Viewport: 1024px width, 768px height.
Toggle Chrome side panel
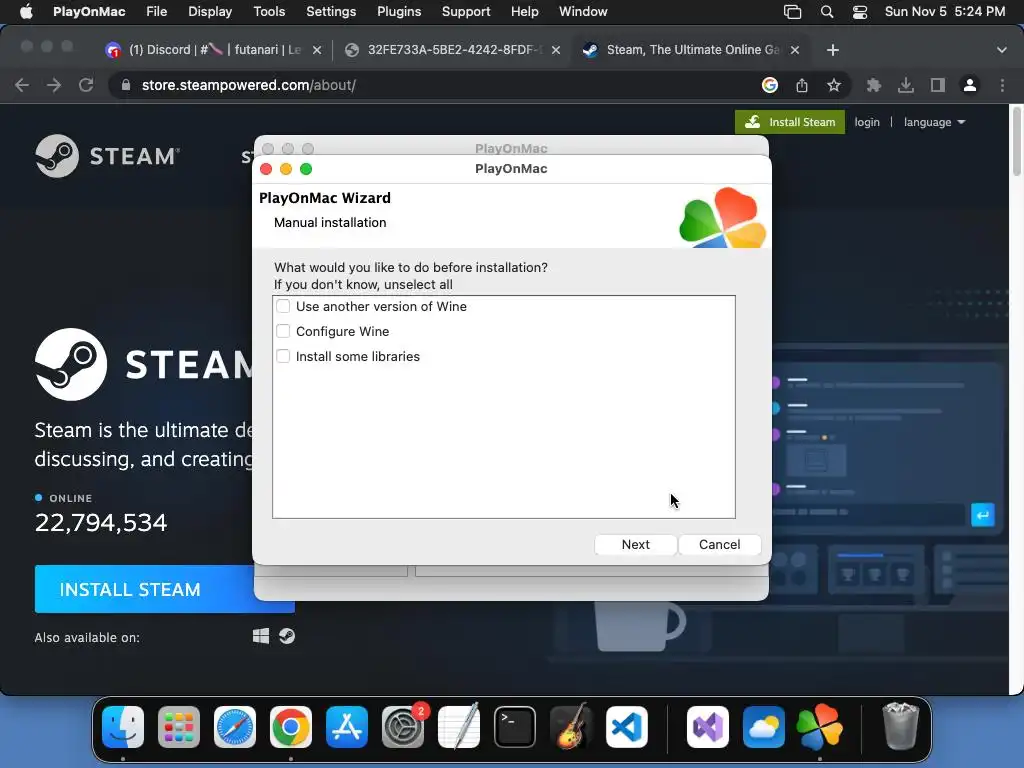pyautogui.click(x=938, y=85)
